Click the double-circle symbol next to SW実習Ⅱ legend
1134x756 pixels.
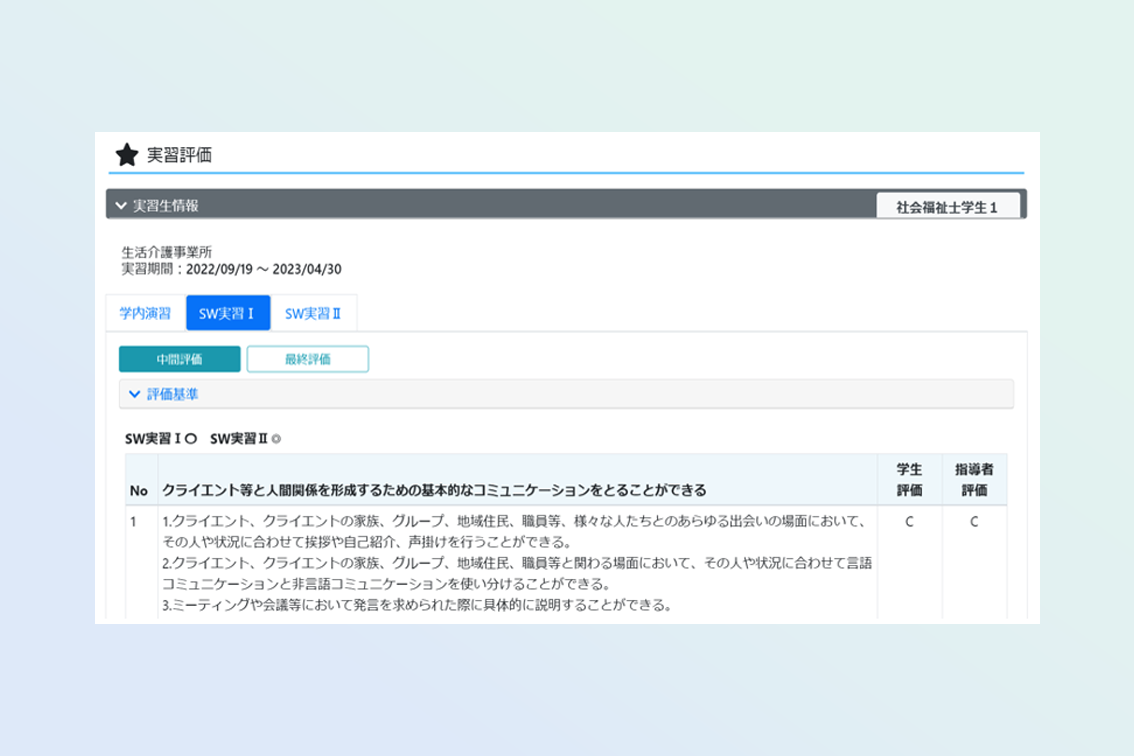point(276,439)
